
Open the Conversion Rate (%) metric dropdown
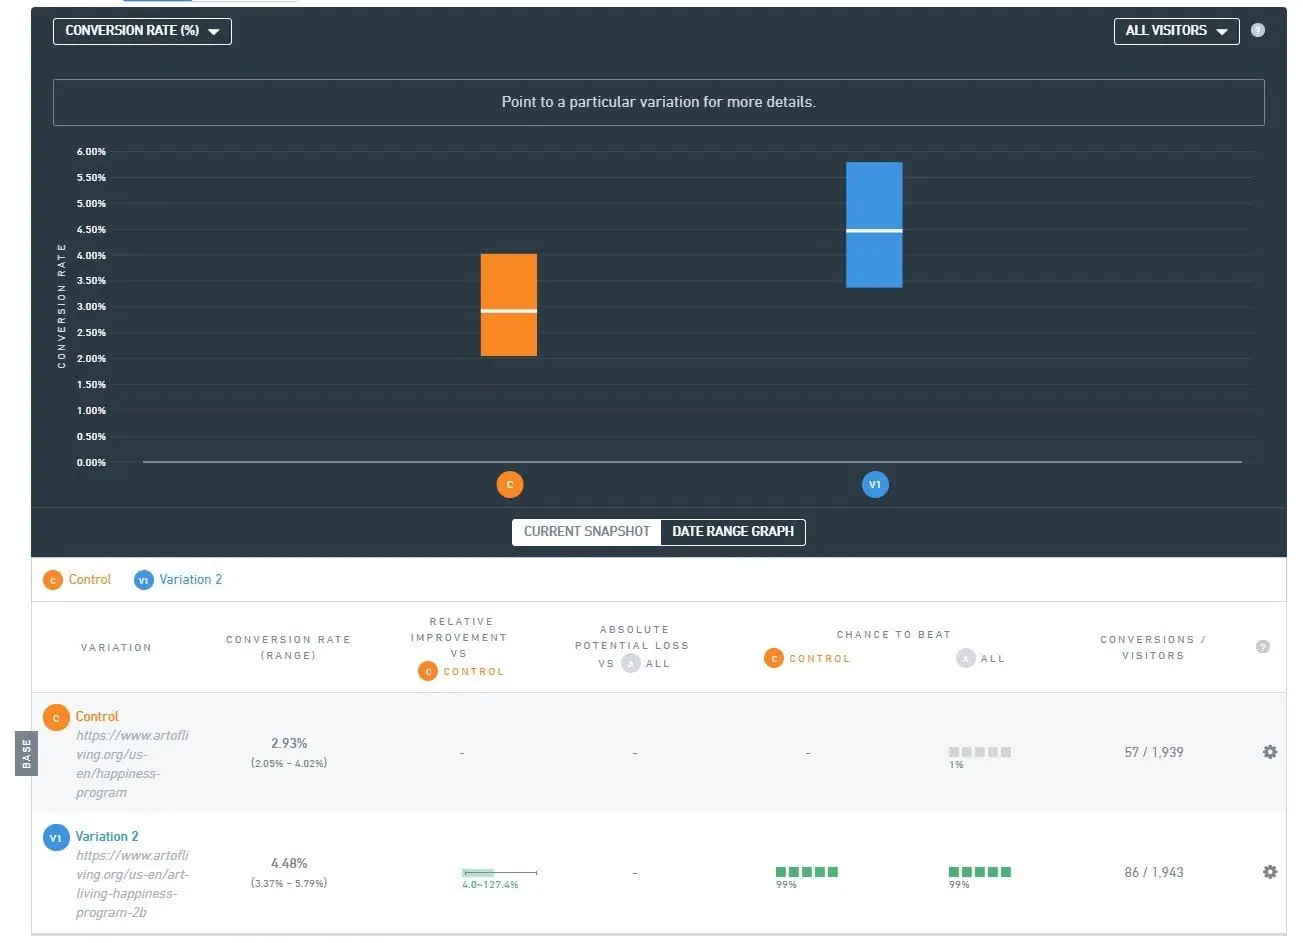[x=142, y=31]
